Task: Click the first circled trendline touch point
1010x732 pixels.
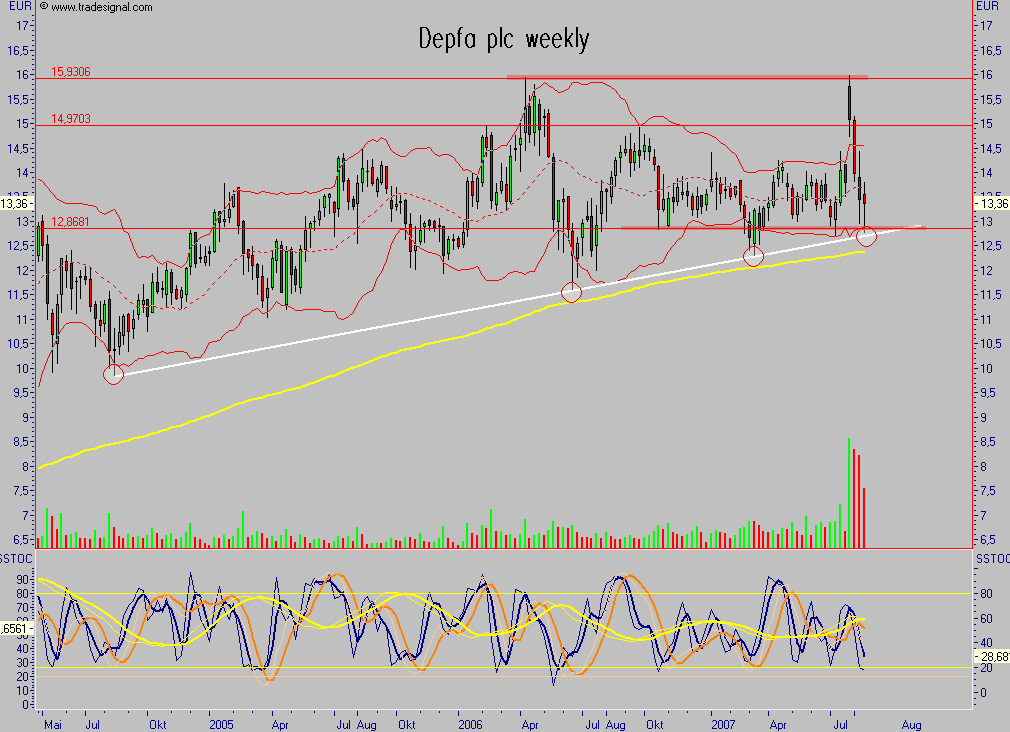Action: (x=113, y=374)
